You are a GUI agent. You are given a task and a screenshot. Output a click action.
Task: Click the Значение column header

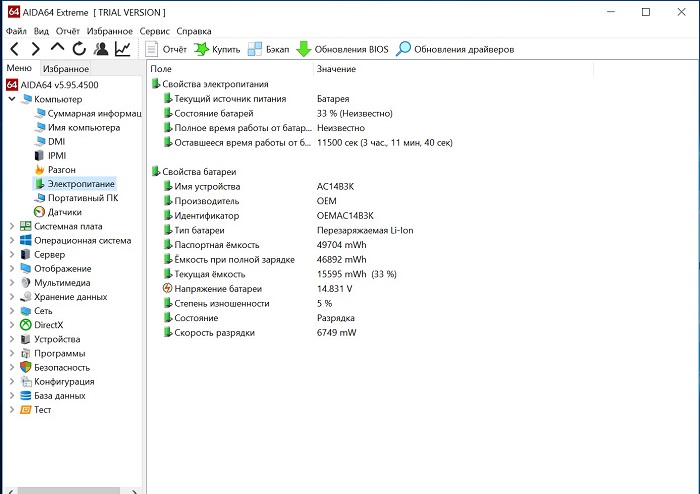tap(454, 69)
